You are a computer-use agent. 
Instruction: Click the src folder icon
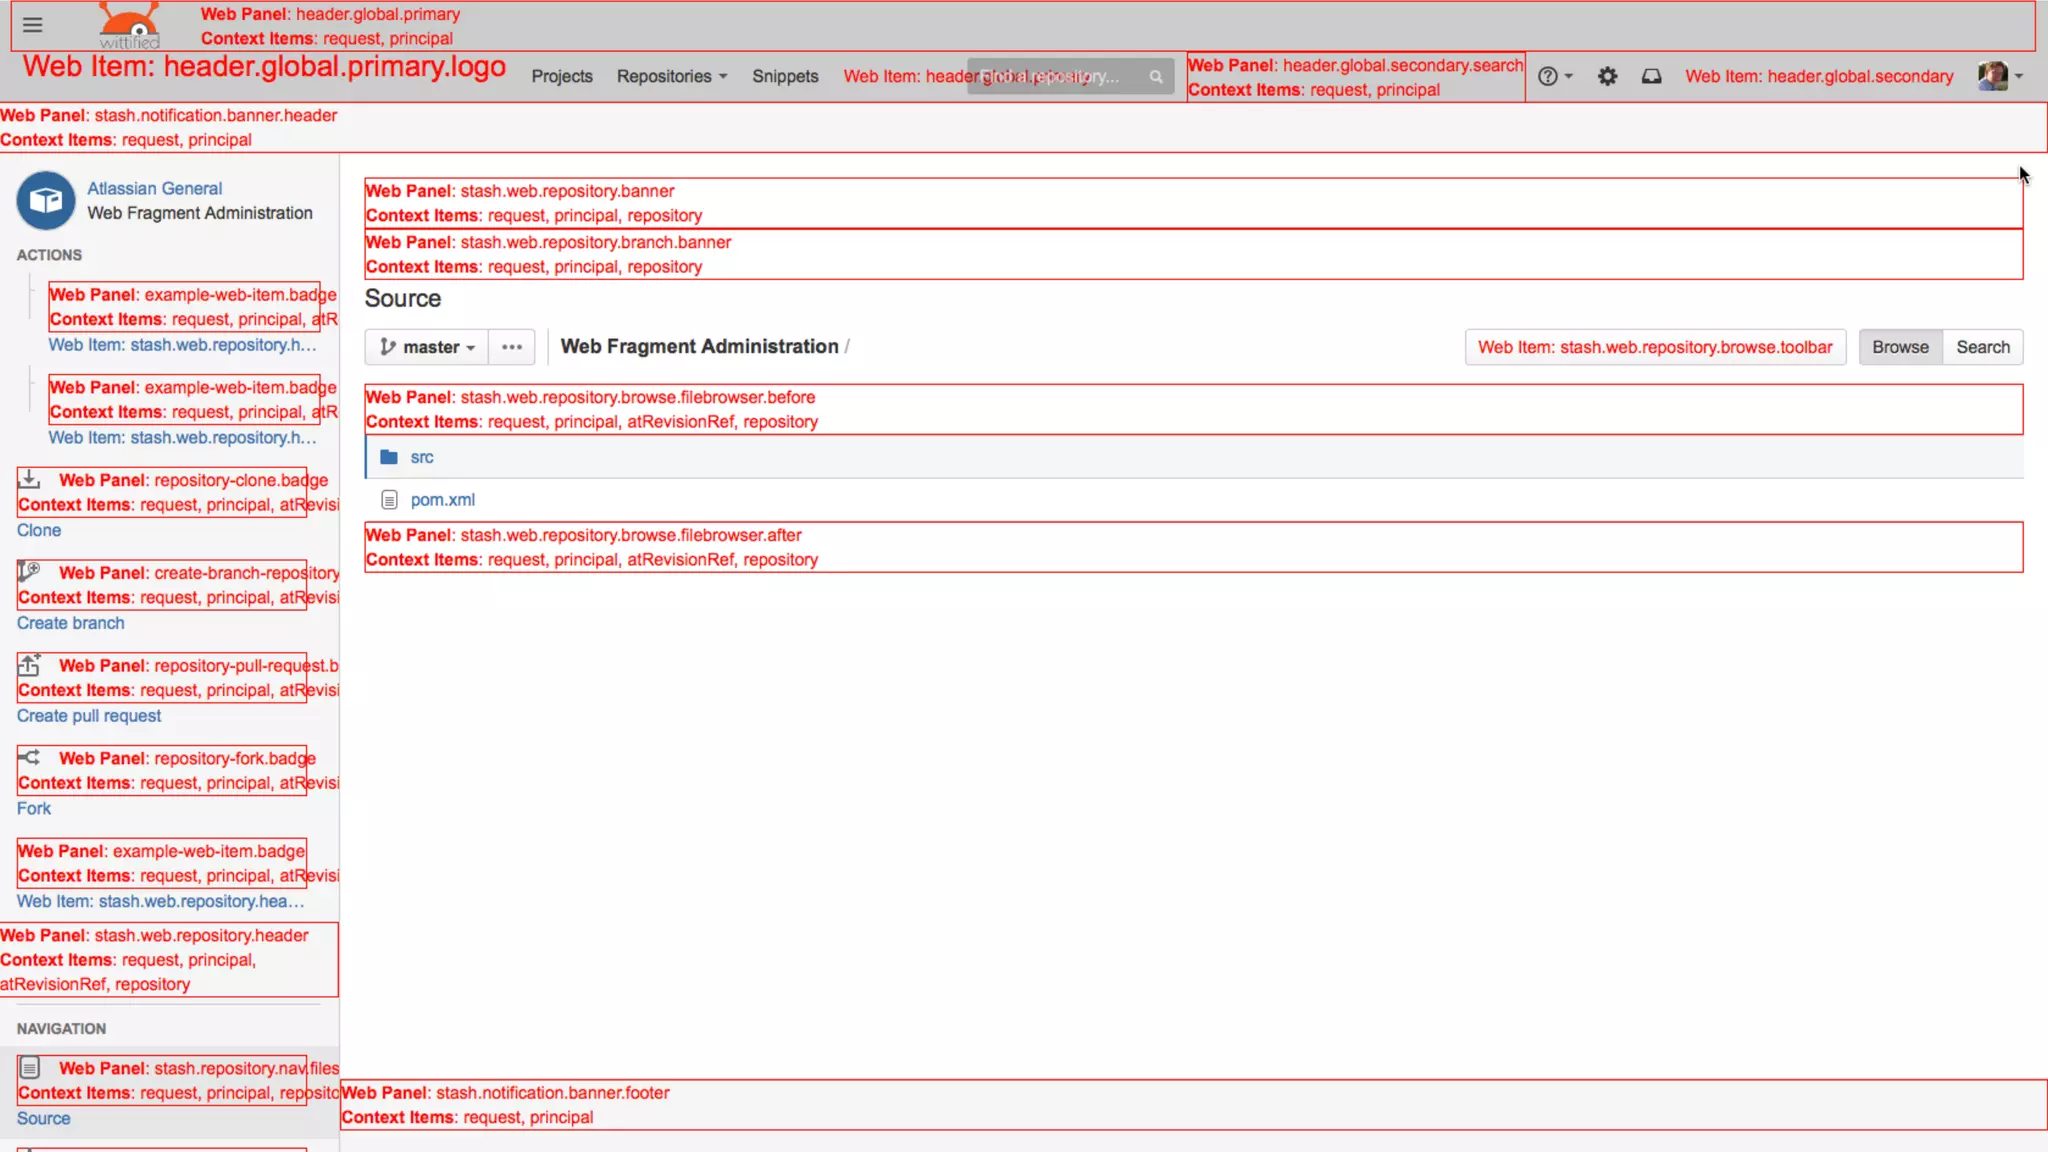click(x=389, y=457)
